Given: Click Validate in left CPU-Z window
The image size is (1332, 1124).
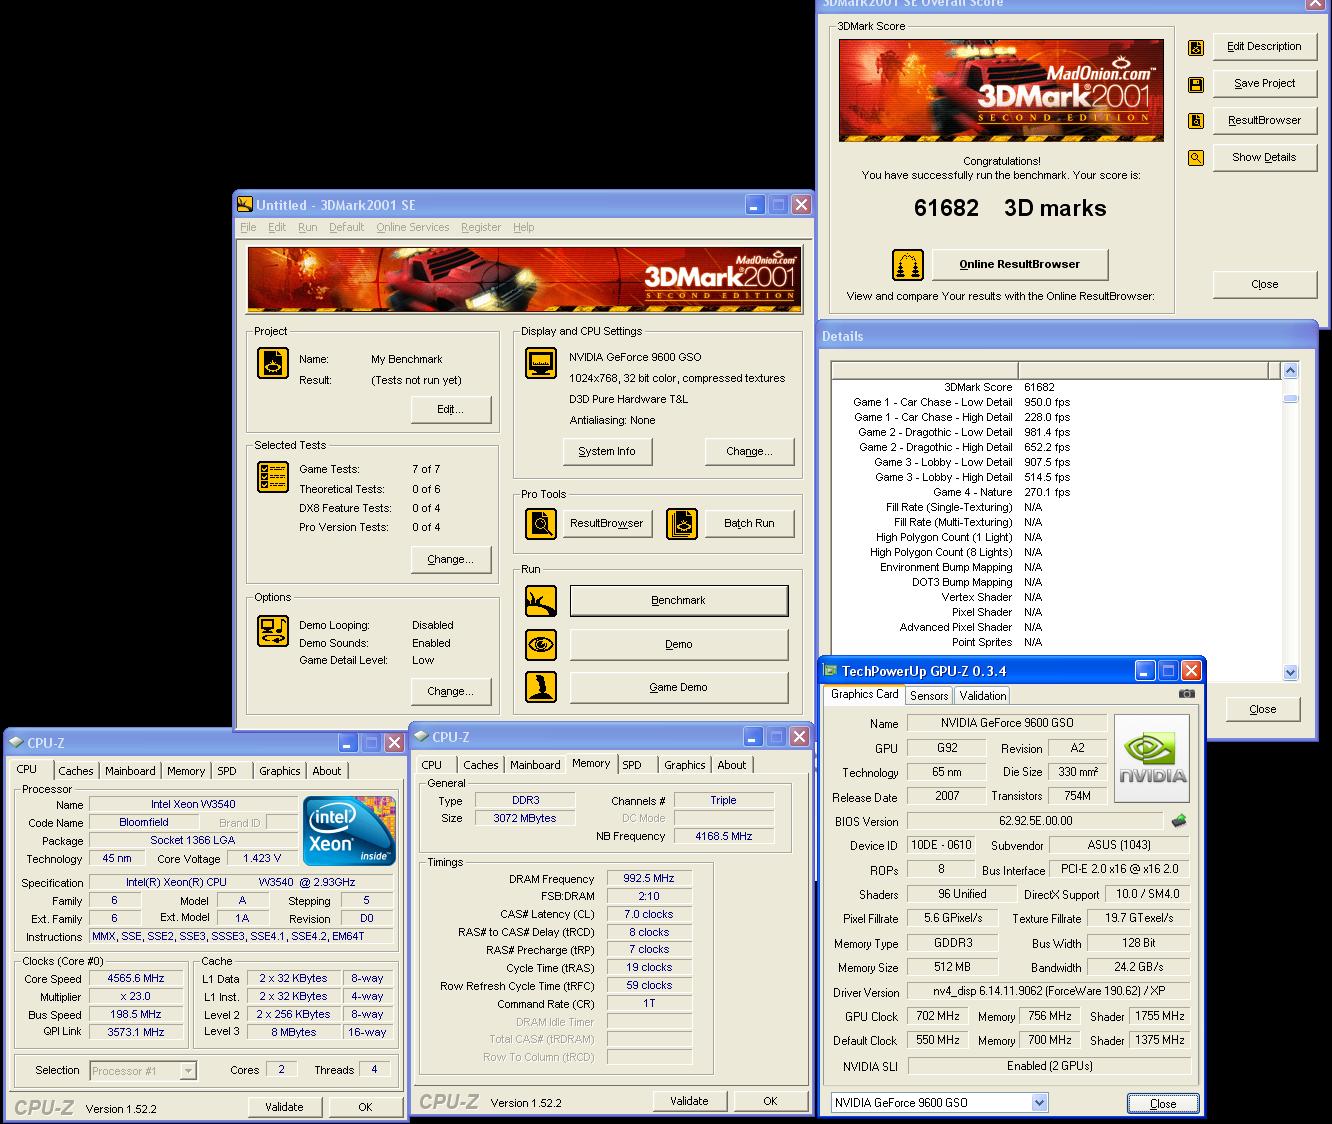Looking at the screenshot, I should pyautogui.click(x=284, y=1107).
